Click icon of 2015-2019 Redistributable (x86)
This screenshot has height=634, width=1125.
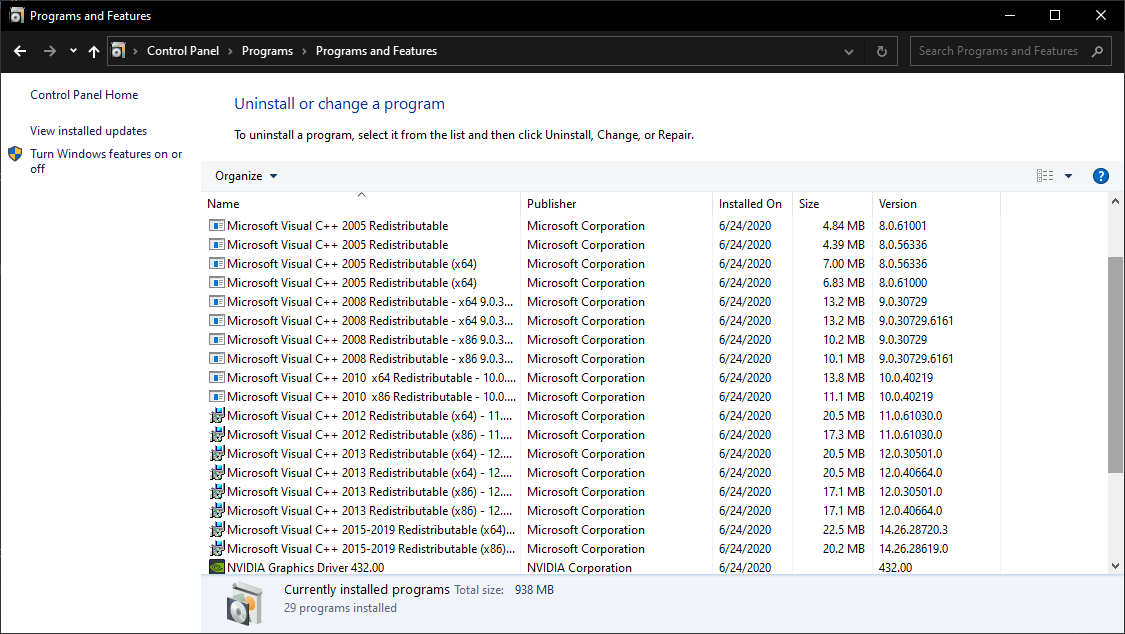pyautogui.click(x=217, y=549)
